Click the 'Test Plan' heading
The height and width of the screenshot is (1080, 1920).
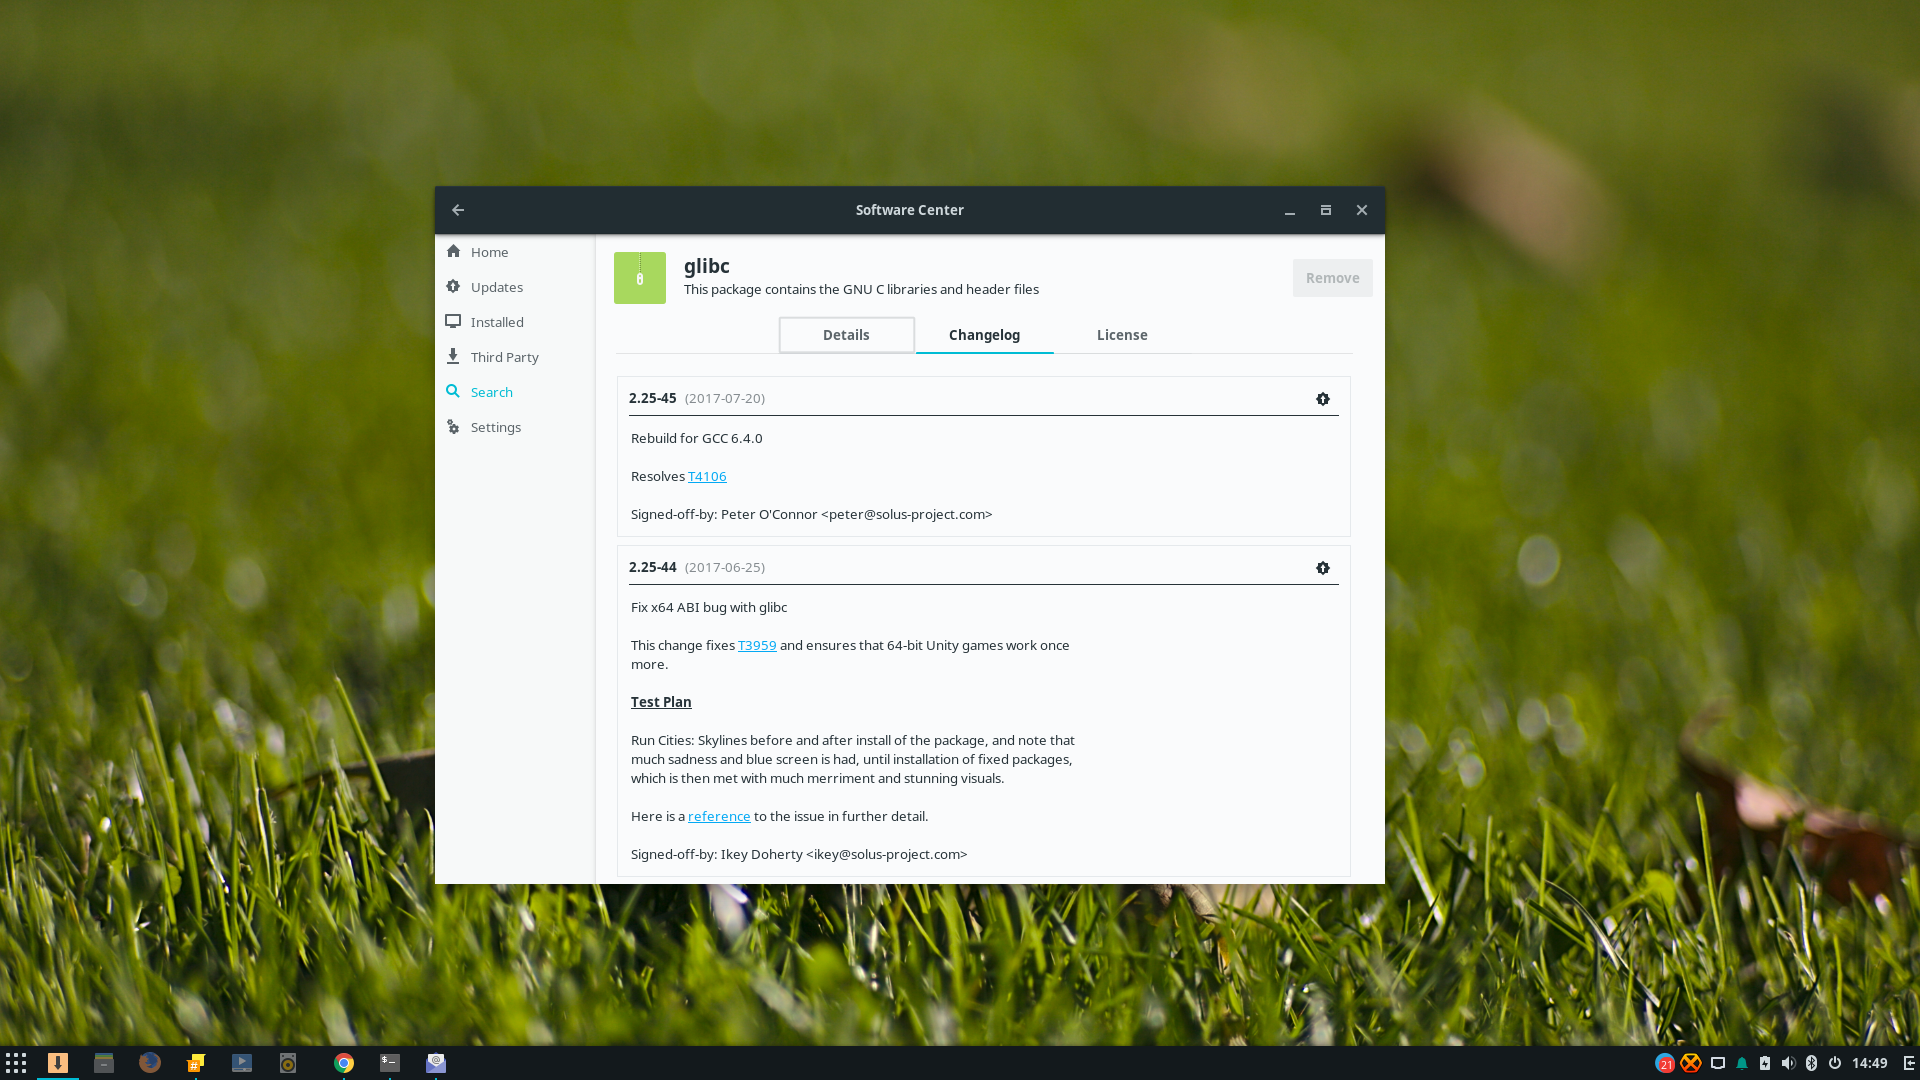(661, 702)
